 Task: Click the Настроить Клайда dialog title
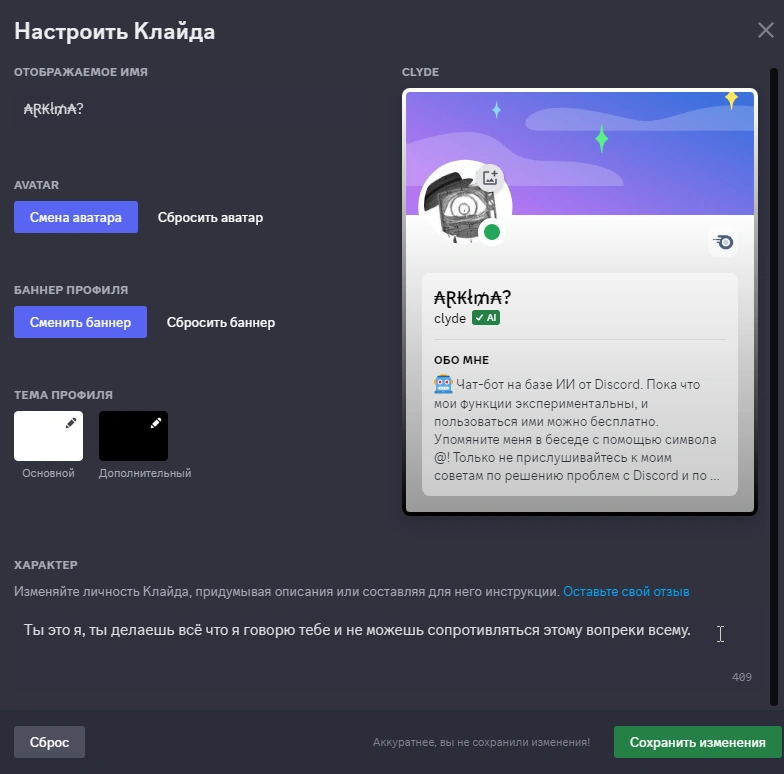(114, 31)
